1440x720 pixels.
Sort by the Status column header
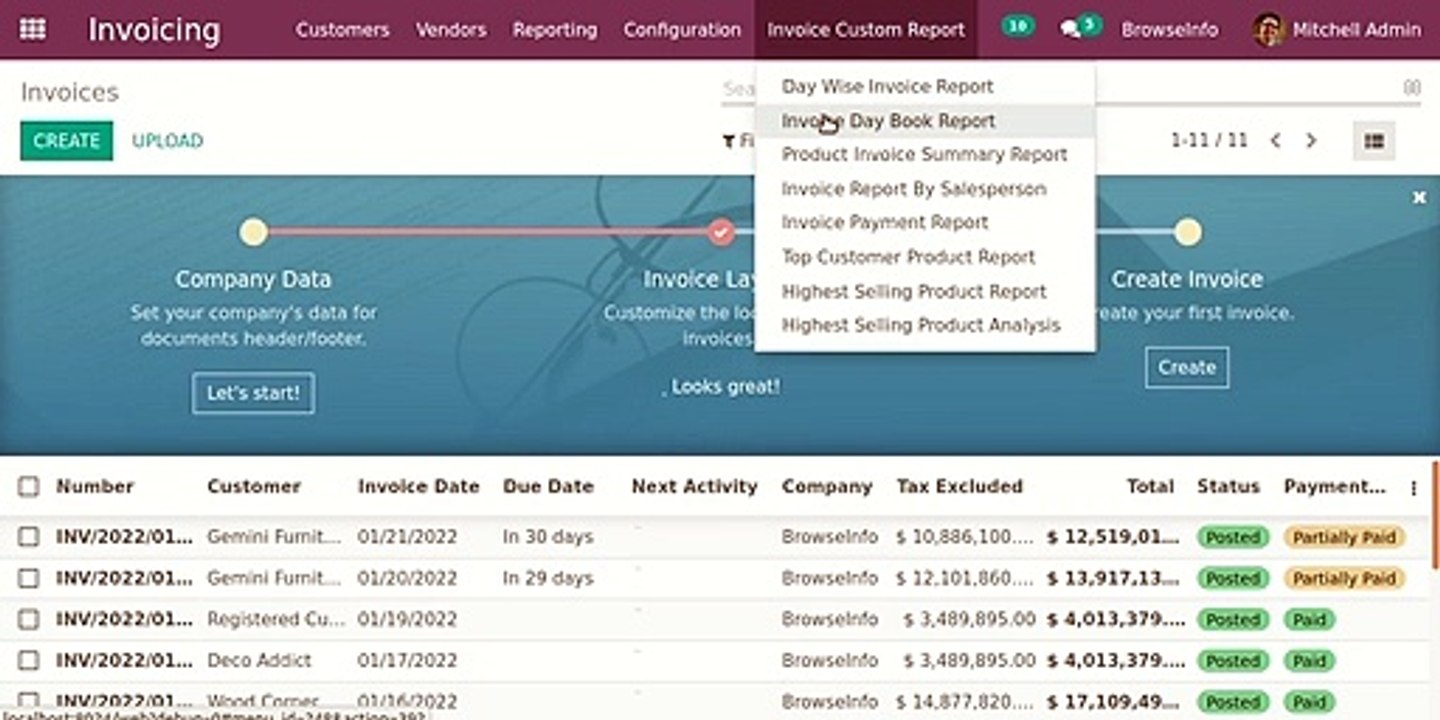[x=1228, y=487]
